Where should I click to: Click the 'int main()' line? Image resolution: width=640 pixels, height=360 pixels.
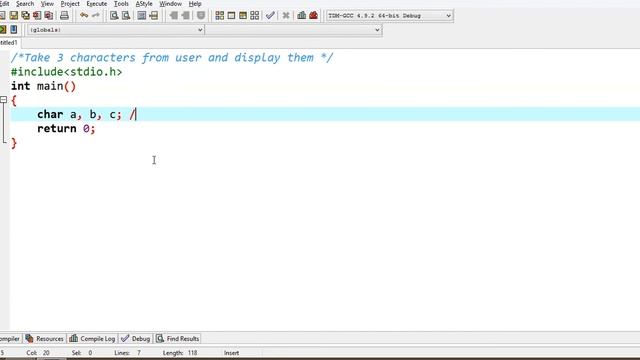point(43,86)
